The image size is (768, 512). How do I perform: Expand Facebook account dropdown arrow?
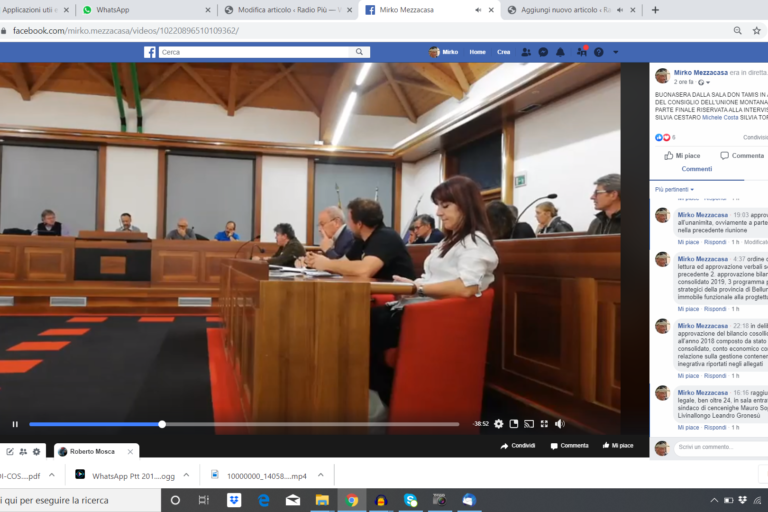[x=616, y=52]
